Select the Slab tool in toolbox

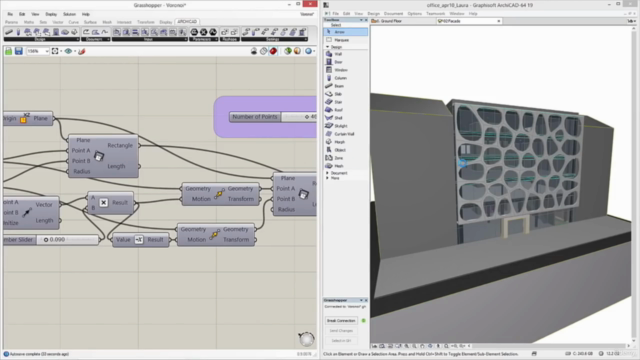point(345,94)
